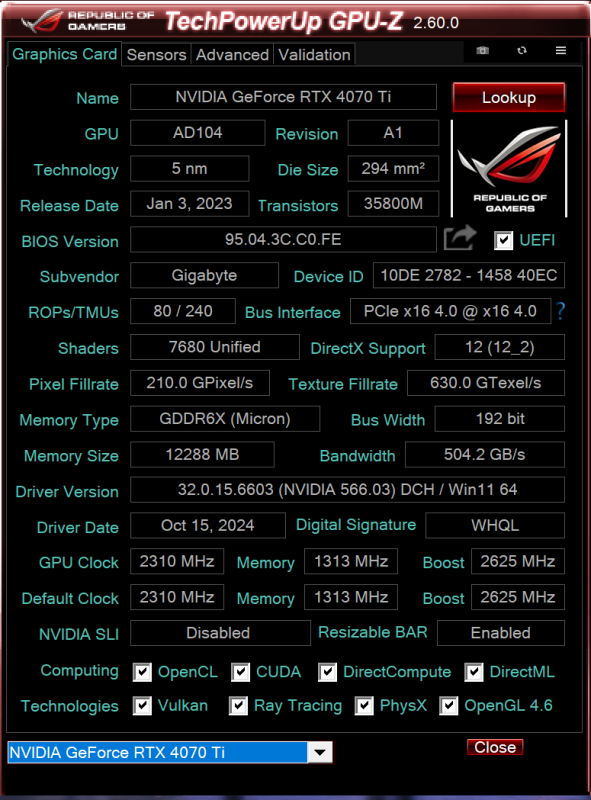Select the NVIDIA GeForce RTX 4070 Ti combo box

click(x=170, y=752)
